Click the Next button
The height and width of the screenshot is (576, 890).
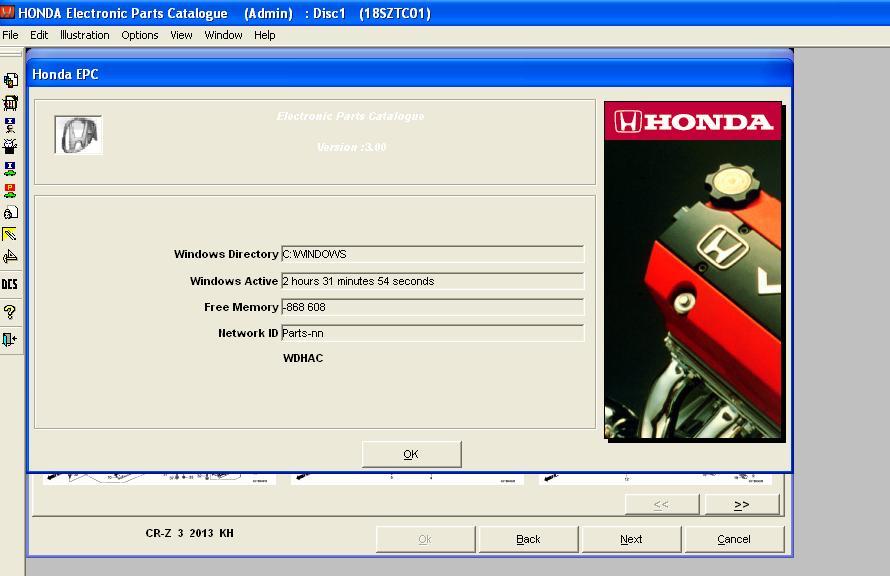coord(631,539)
